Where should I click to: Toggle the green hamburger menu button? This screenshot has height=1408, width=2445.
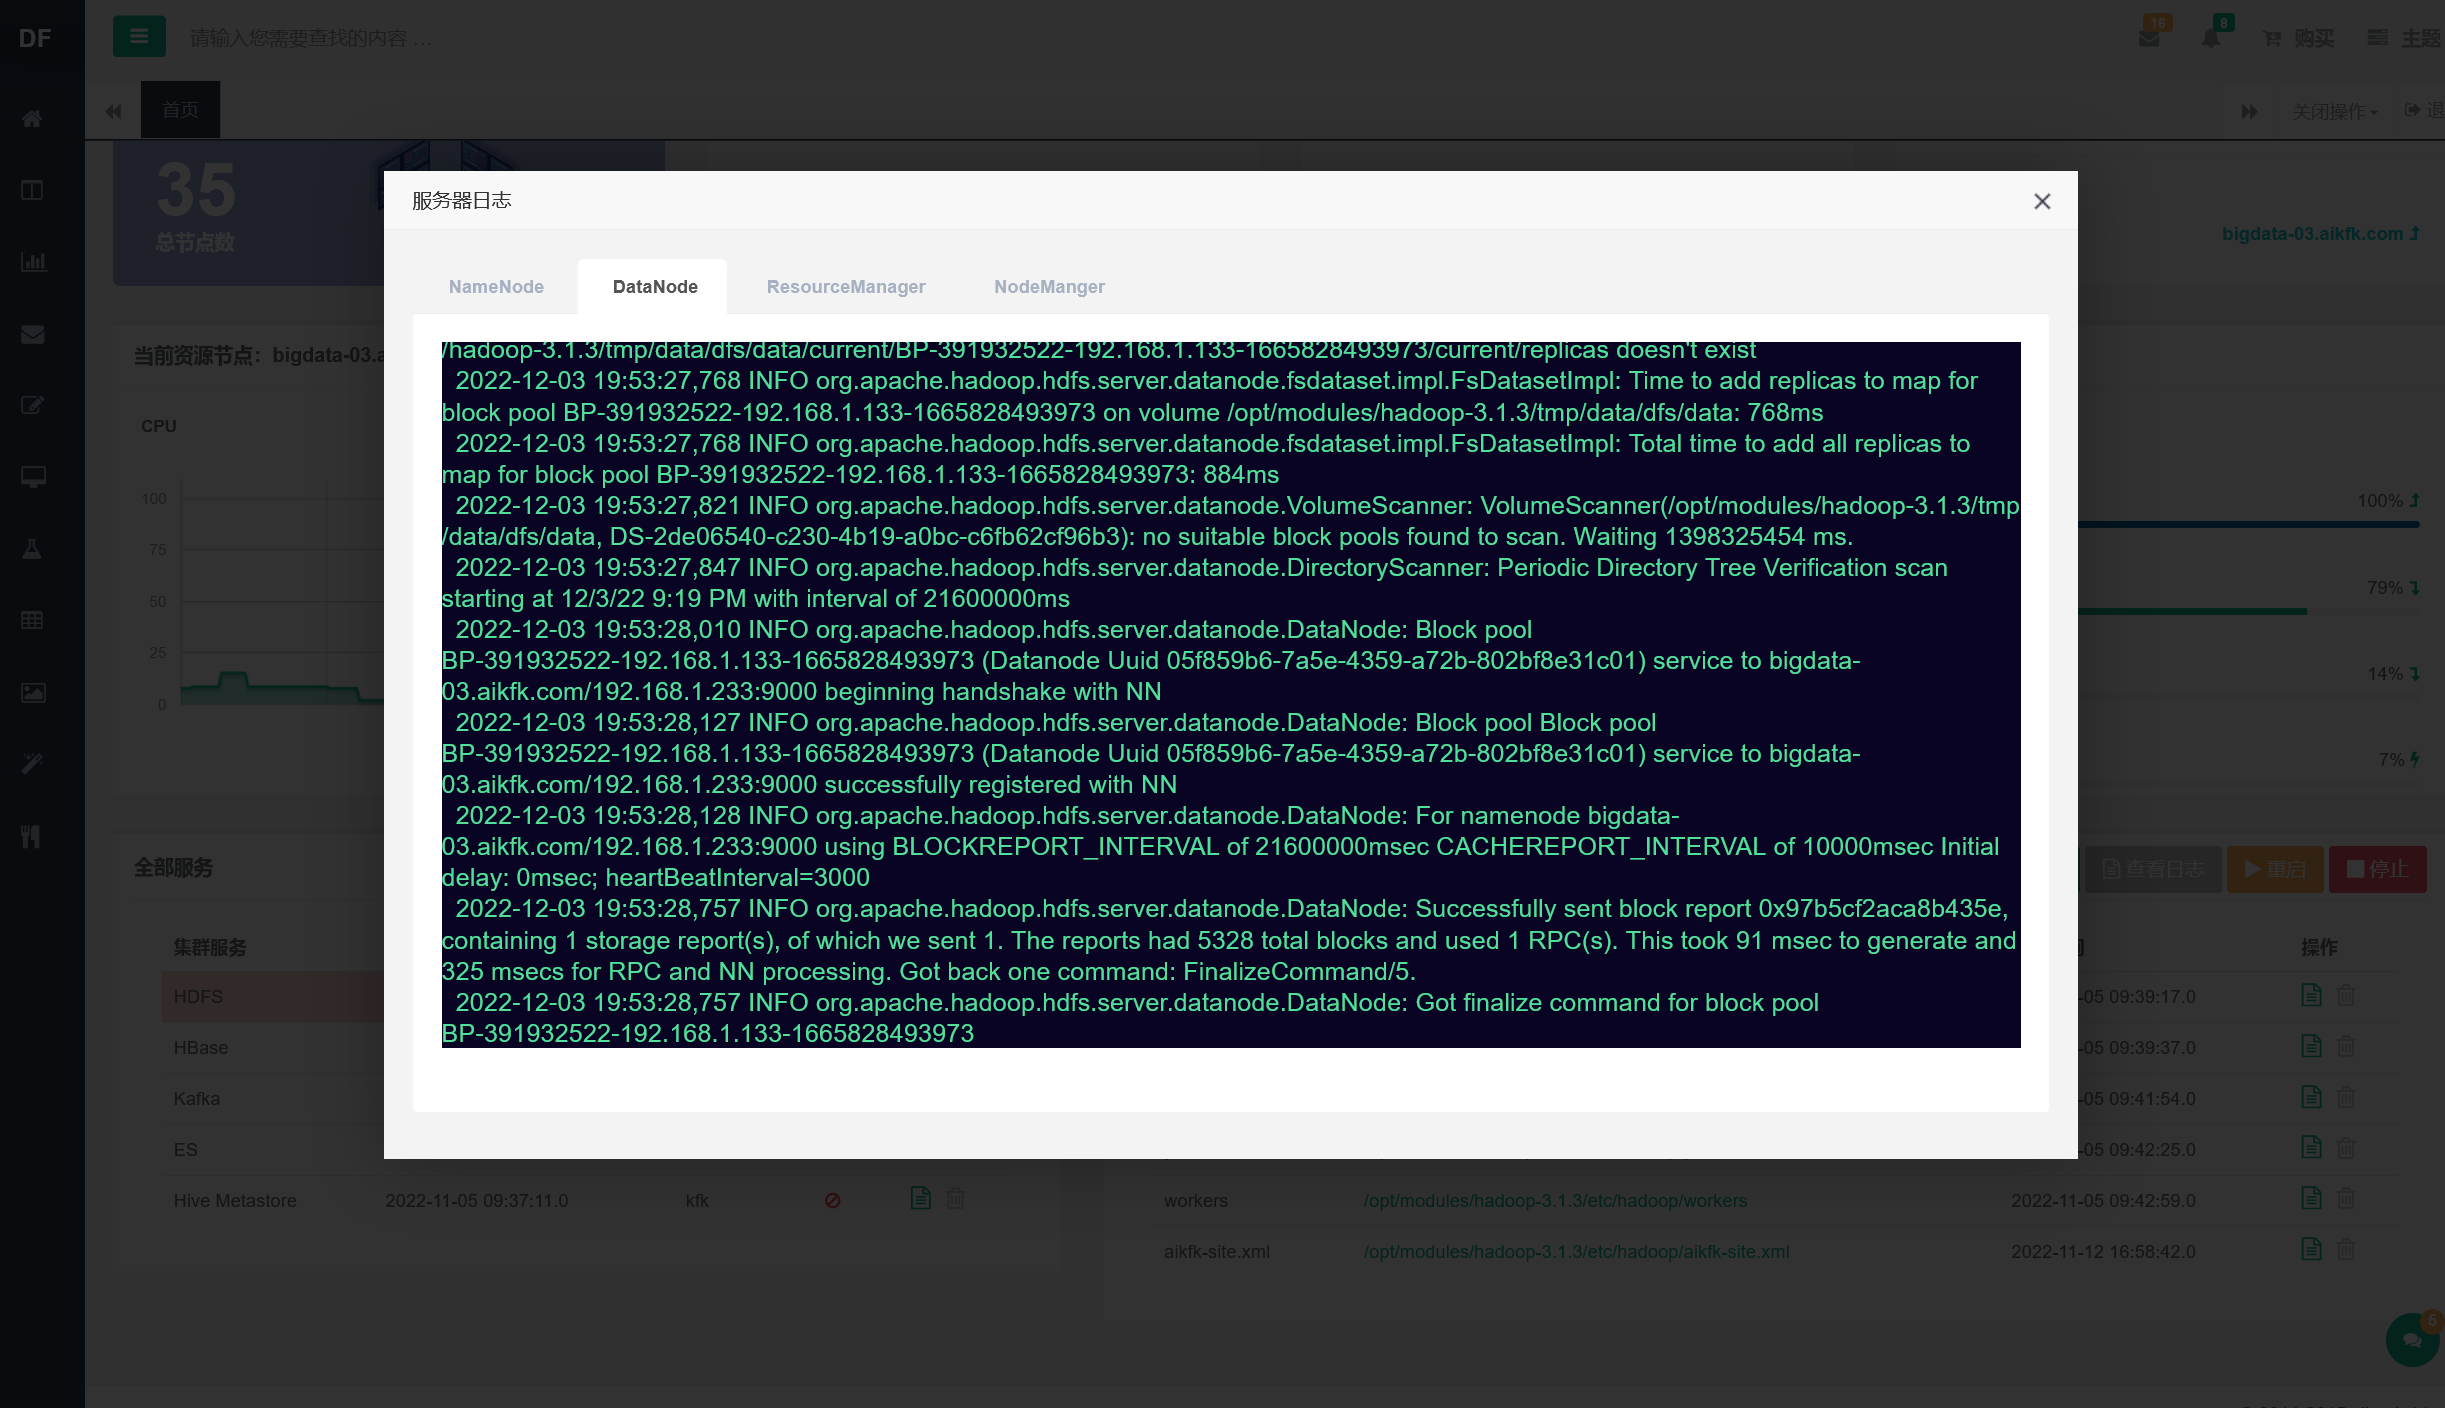139,37
